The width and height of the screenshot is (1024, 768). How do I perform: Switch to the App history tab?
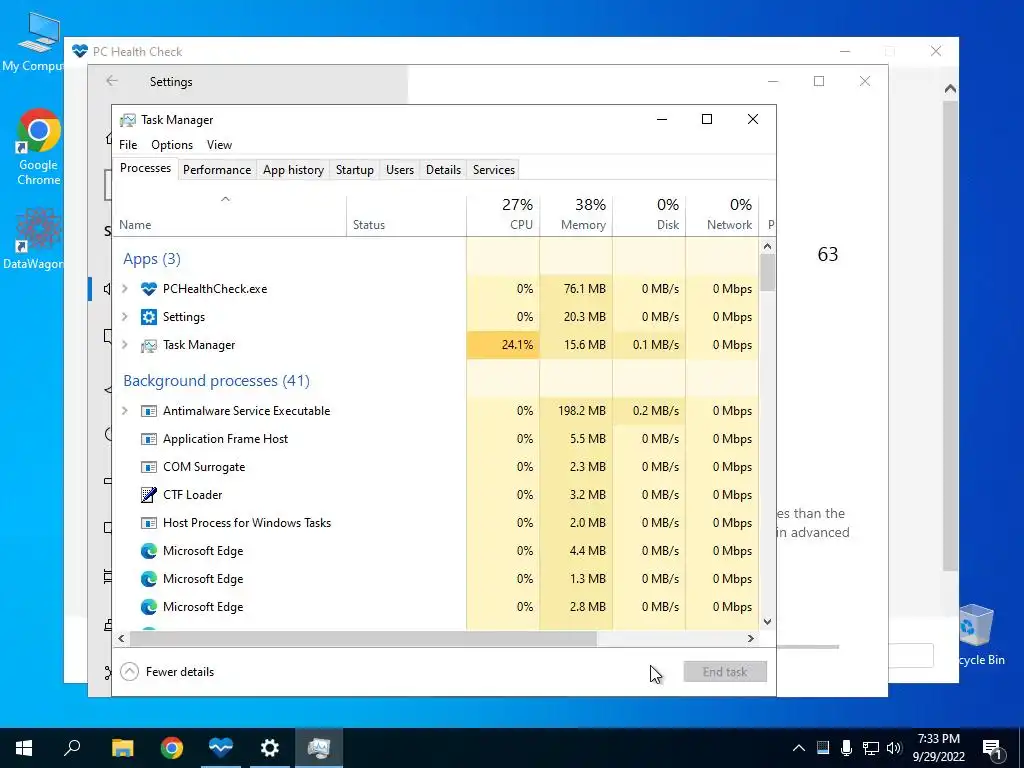[293, 170]
